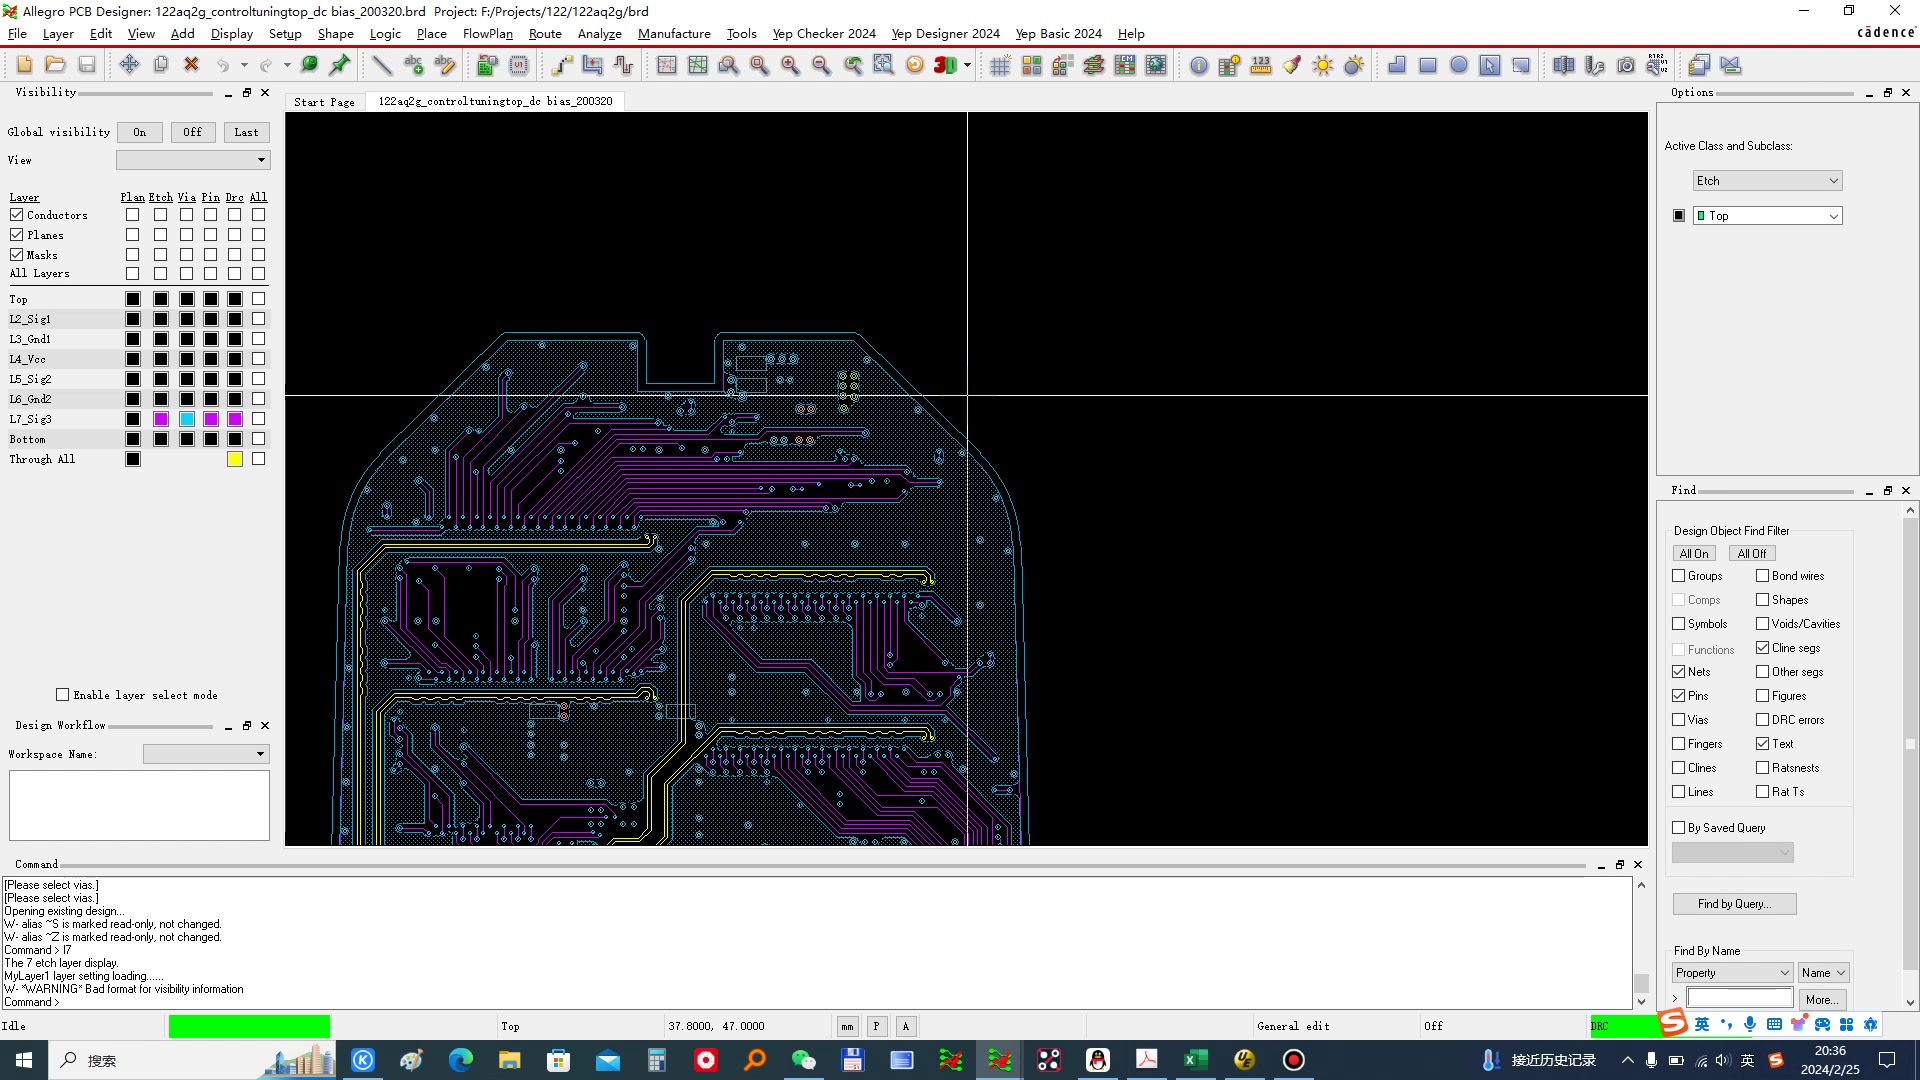The width and height of the screenshot is (1920, 1080).
Task: Click the Find by Query button
Action: coord(1734,904)
